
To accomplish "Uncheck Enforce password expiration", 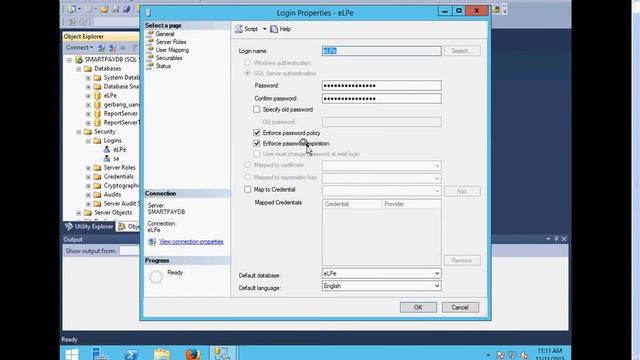I will (256, 143).
